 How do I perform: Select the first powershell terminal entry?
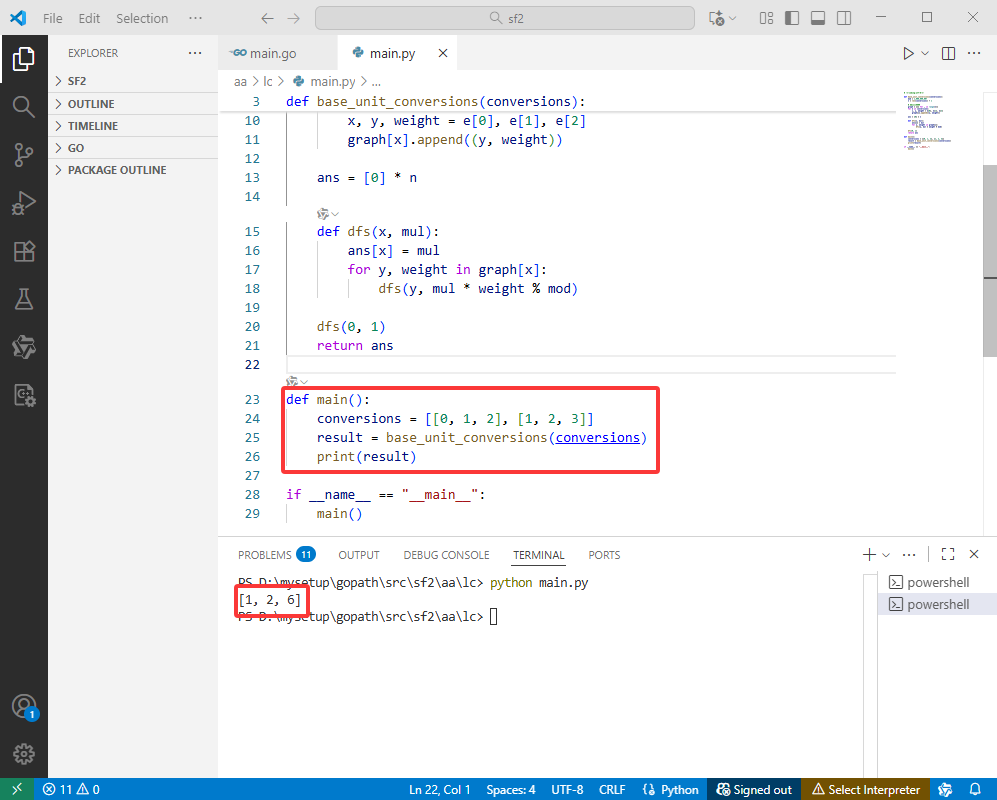pyautogui.click(x=937, y=582)
